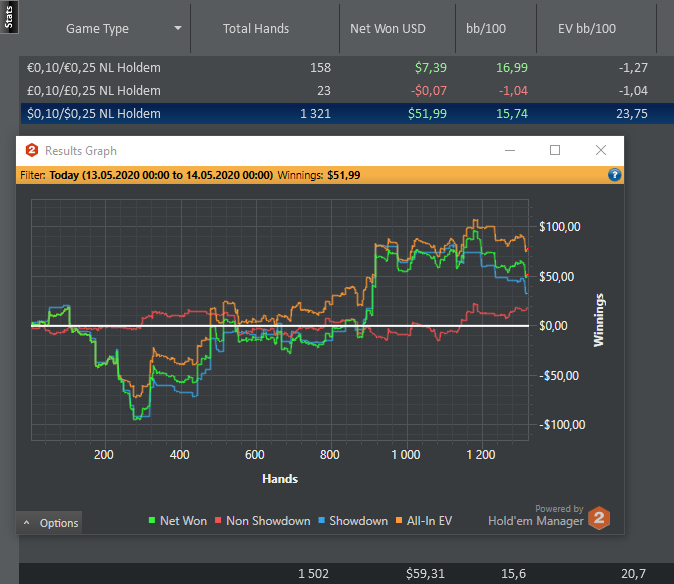Select the €0,10/€0,25 NL Holdem row
The image size is (674, 584).
point(346,68)
